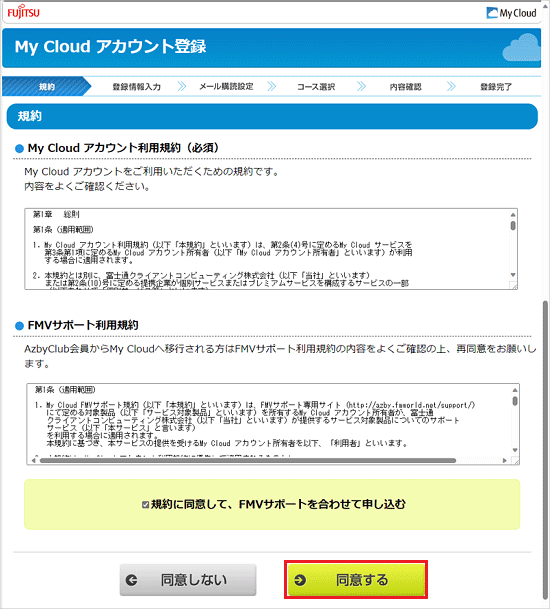Click down arrow in My Cloud terms scrollbar
The image size is (550, 609).
tap(513, 275)
